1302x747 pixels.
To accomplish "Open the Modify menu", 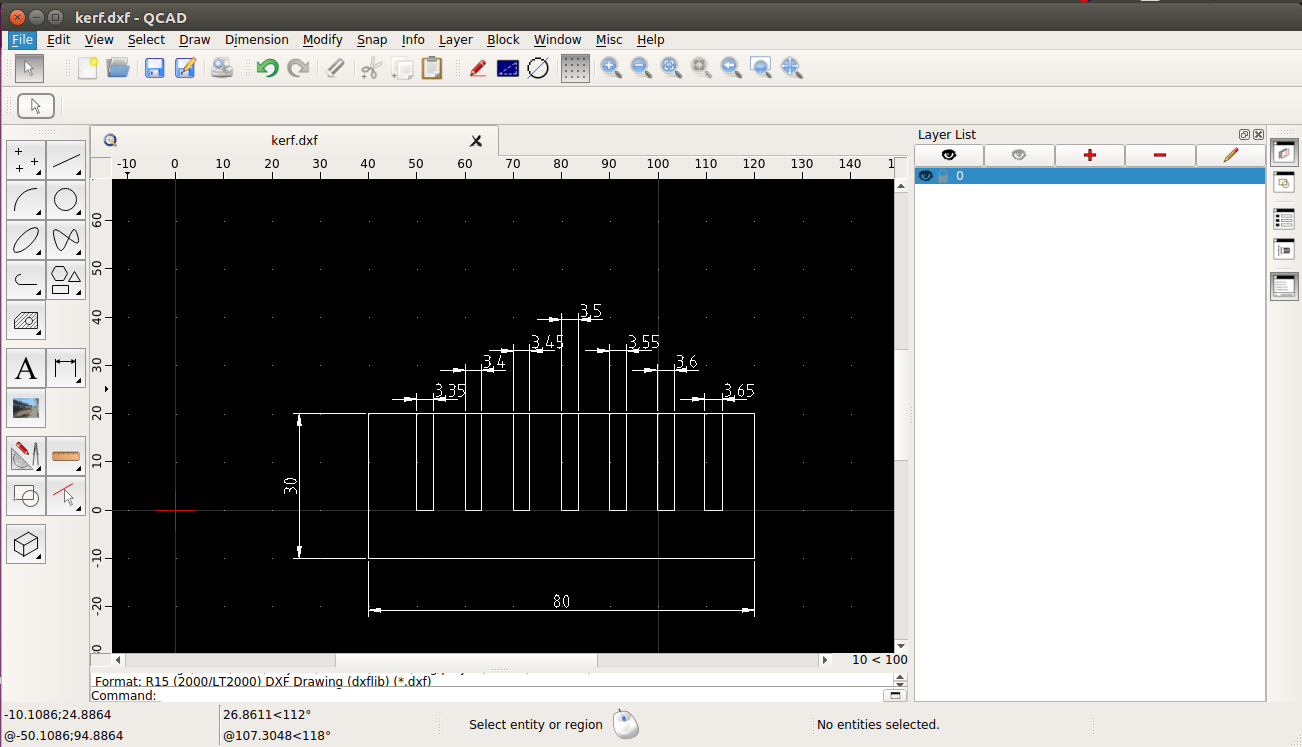I will pos(322,40).
